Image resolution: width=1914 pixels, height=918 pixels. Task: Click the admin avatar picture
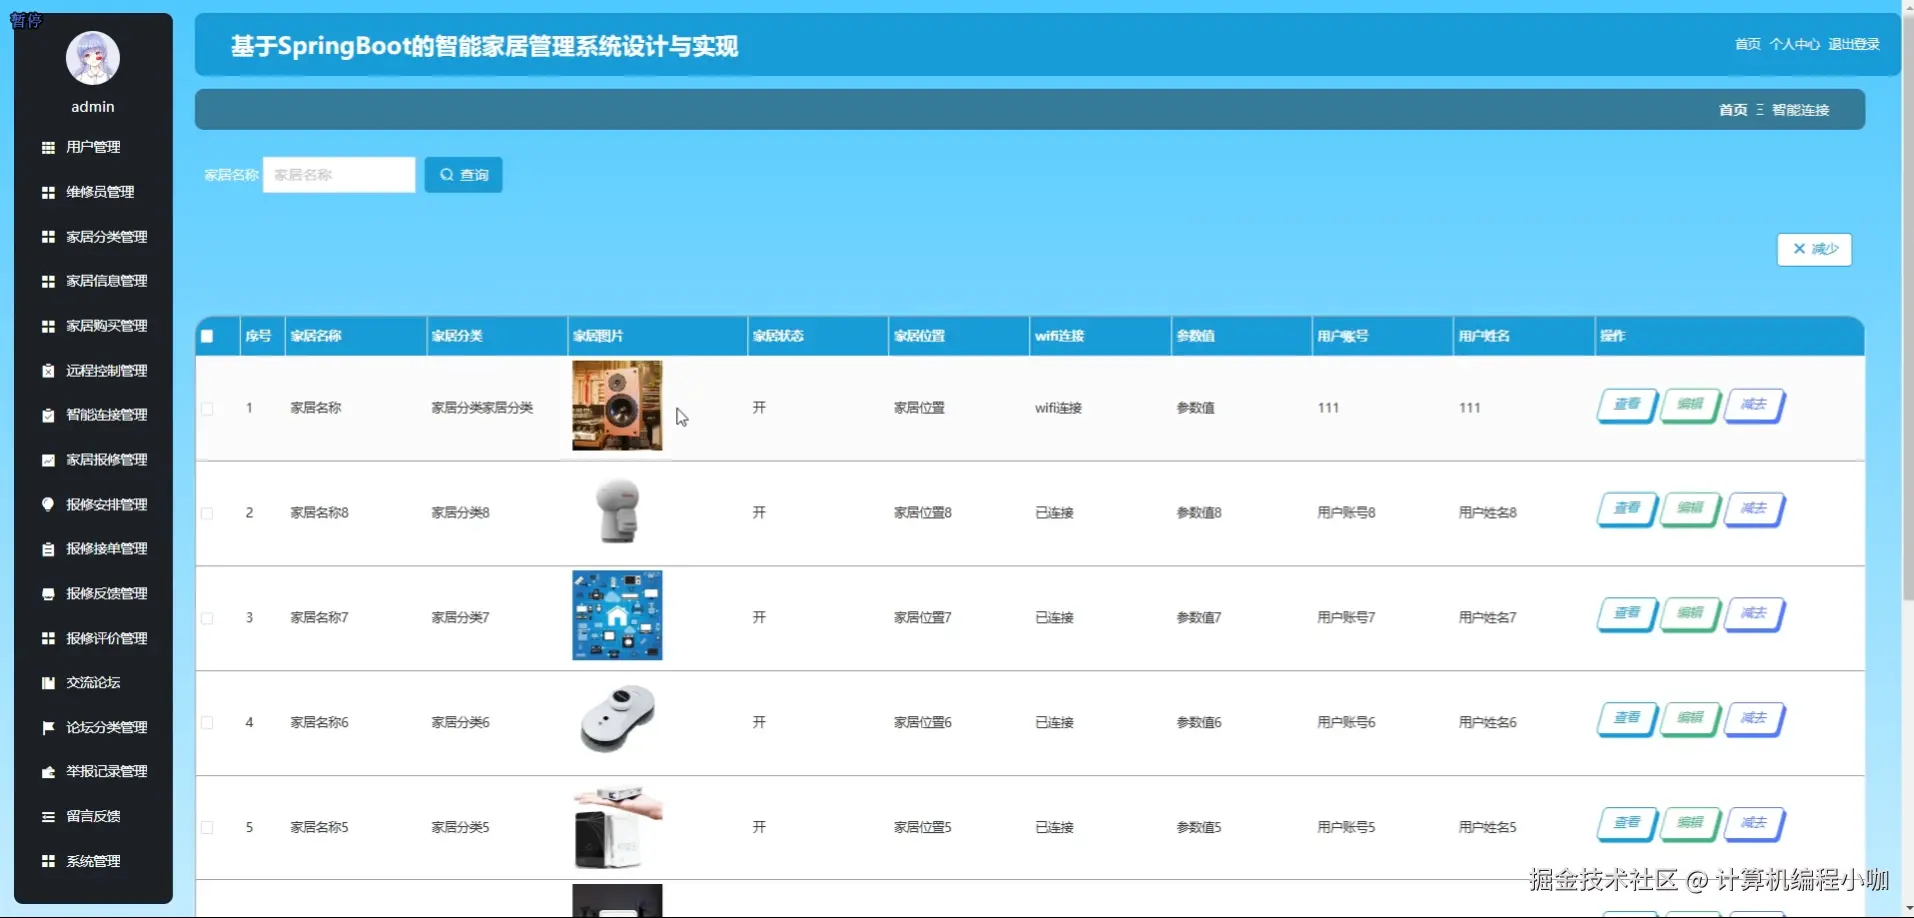(93, 58)
